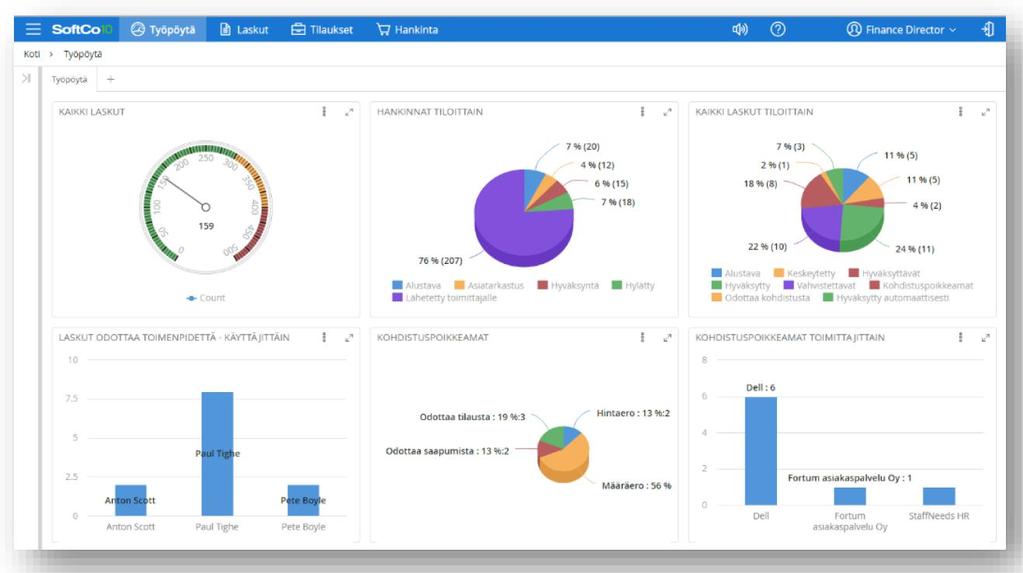Screen dimensions: 1023x573
Task: Toggle Hyväksyttävät legend entry
Action: pyautogui.click(x=884, y=273)
